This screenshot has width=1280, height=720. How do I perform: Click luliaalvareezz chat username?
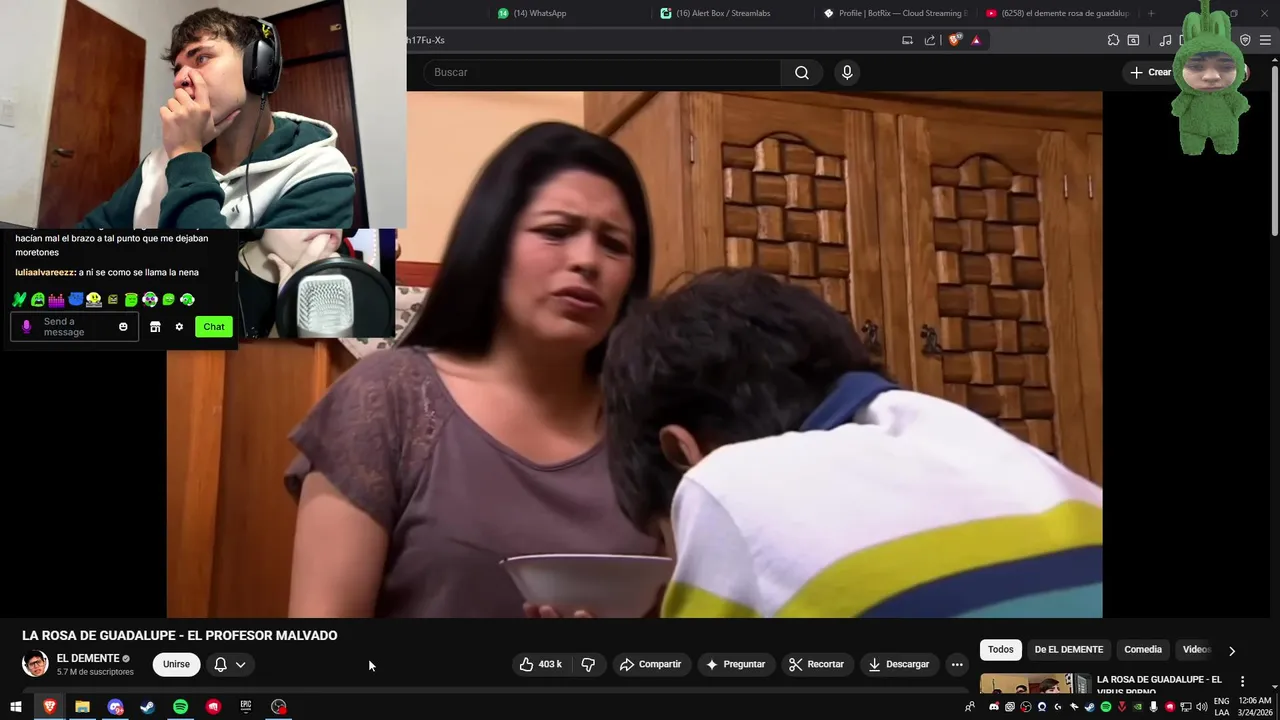pos(45,272)
